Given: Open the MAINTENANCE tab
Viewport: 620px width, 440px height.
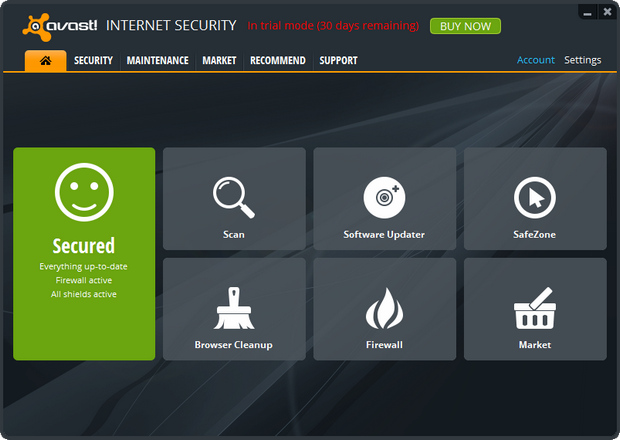Looking at the screenshot, I should pos(157,60).
